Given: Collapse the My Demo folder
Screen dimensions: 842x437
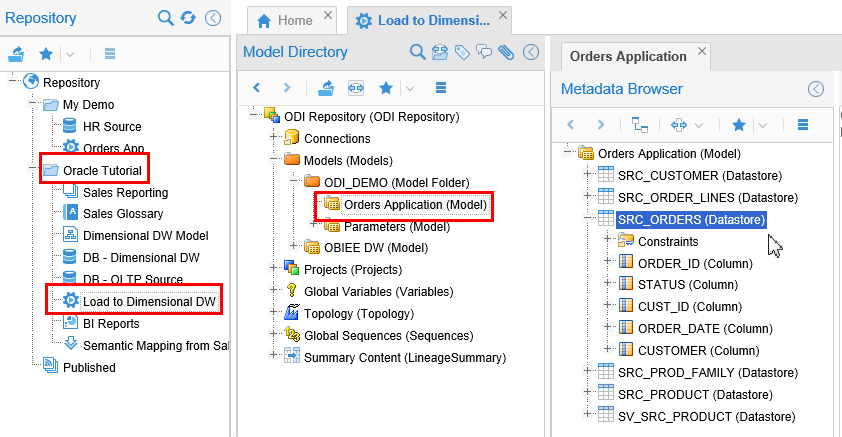Looking at the screenshot, I should 33,103.
